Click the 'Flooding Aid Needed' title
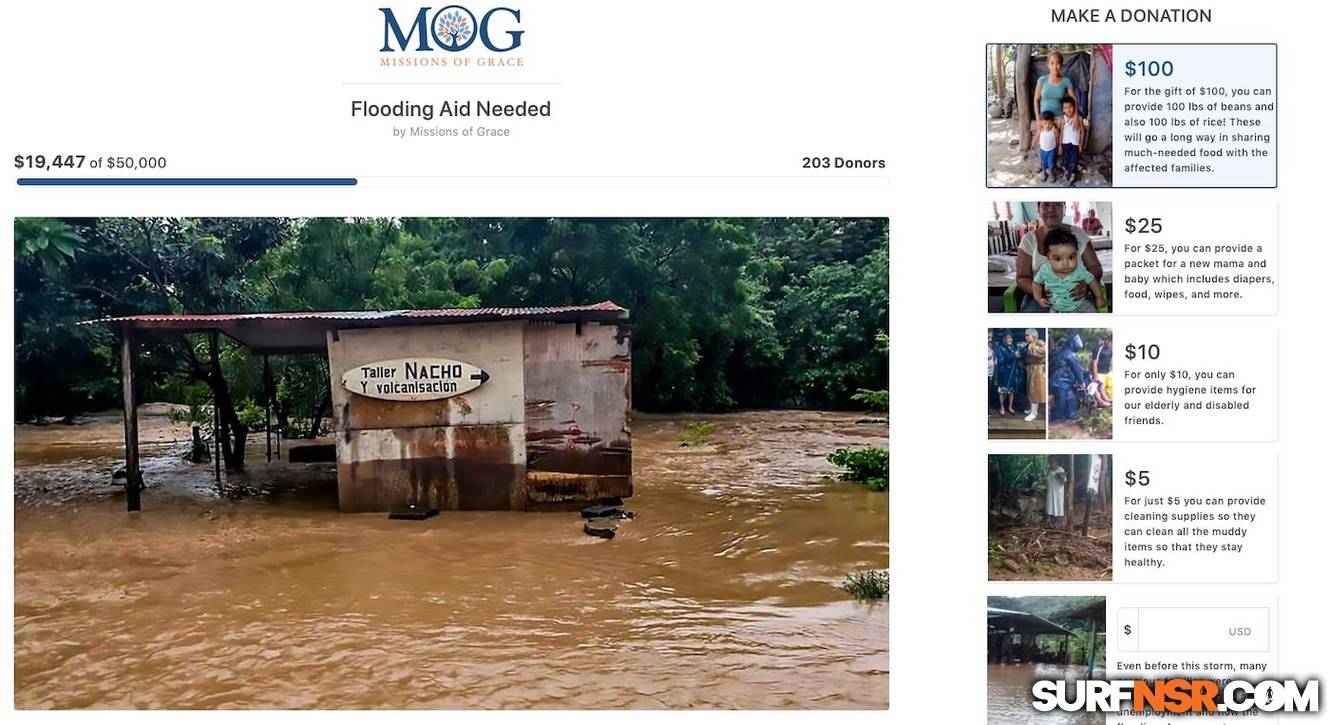 (451, 109)
